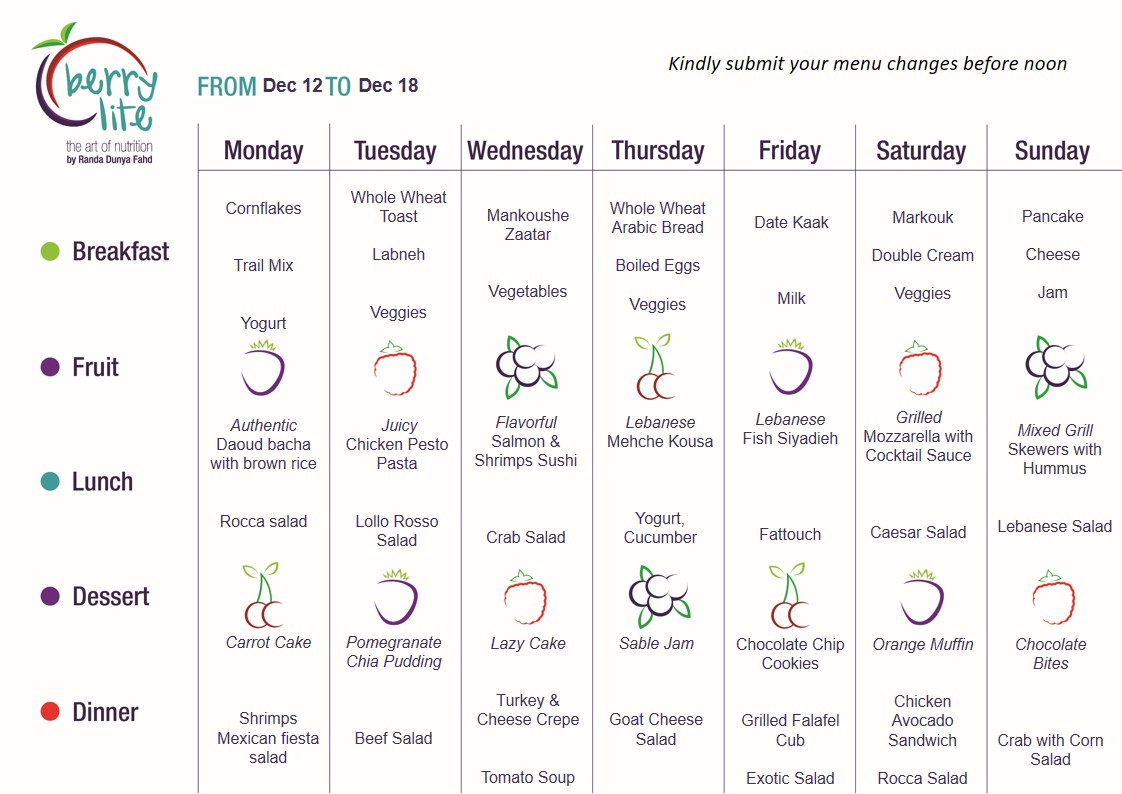Select the Sunday column header
1122x794 pixels.
click(x=1052, y=151)
